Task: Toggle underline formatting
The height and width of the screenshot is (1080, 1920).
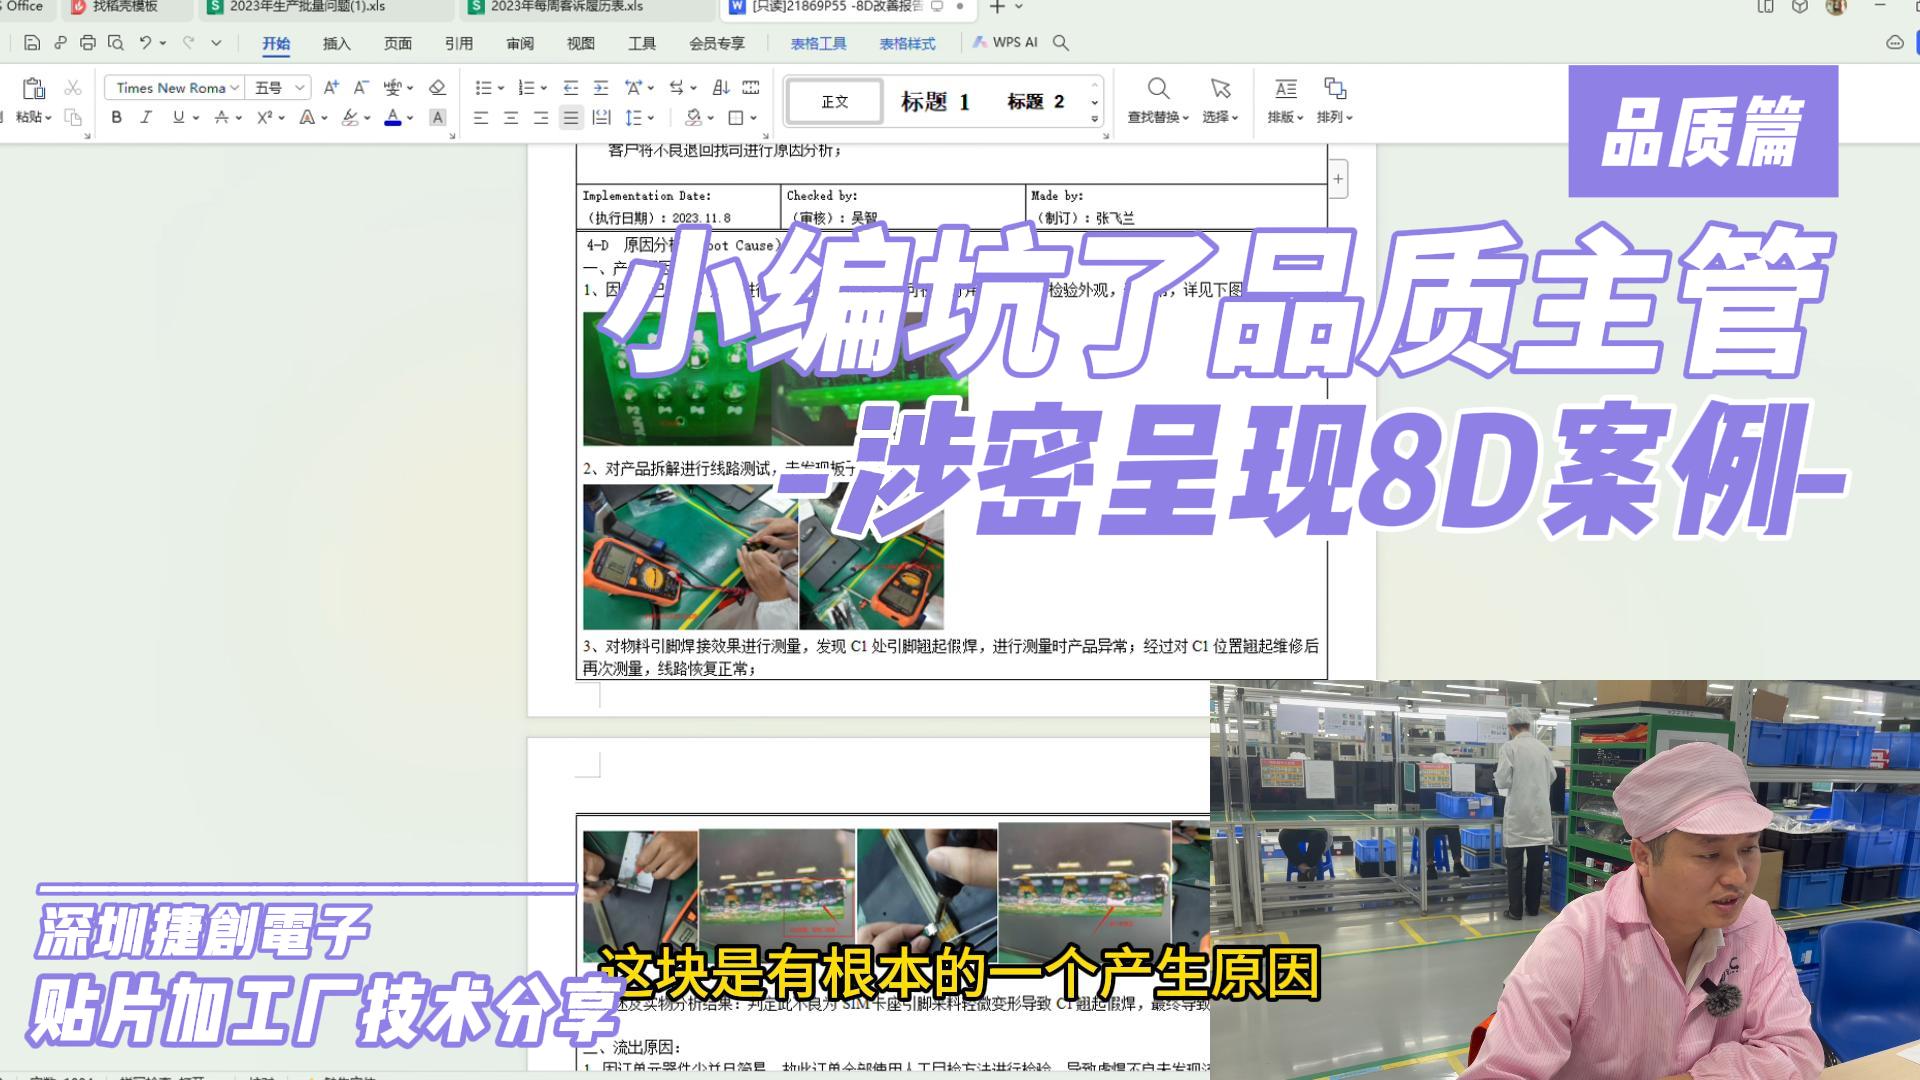Action: click(x=177, y=117)
